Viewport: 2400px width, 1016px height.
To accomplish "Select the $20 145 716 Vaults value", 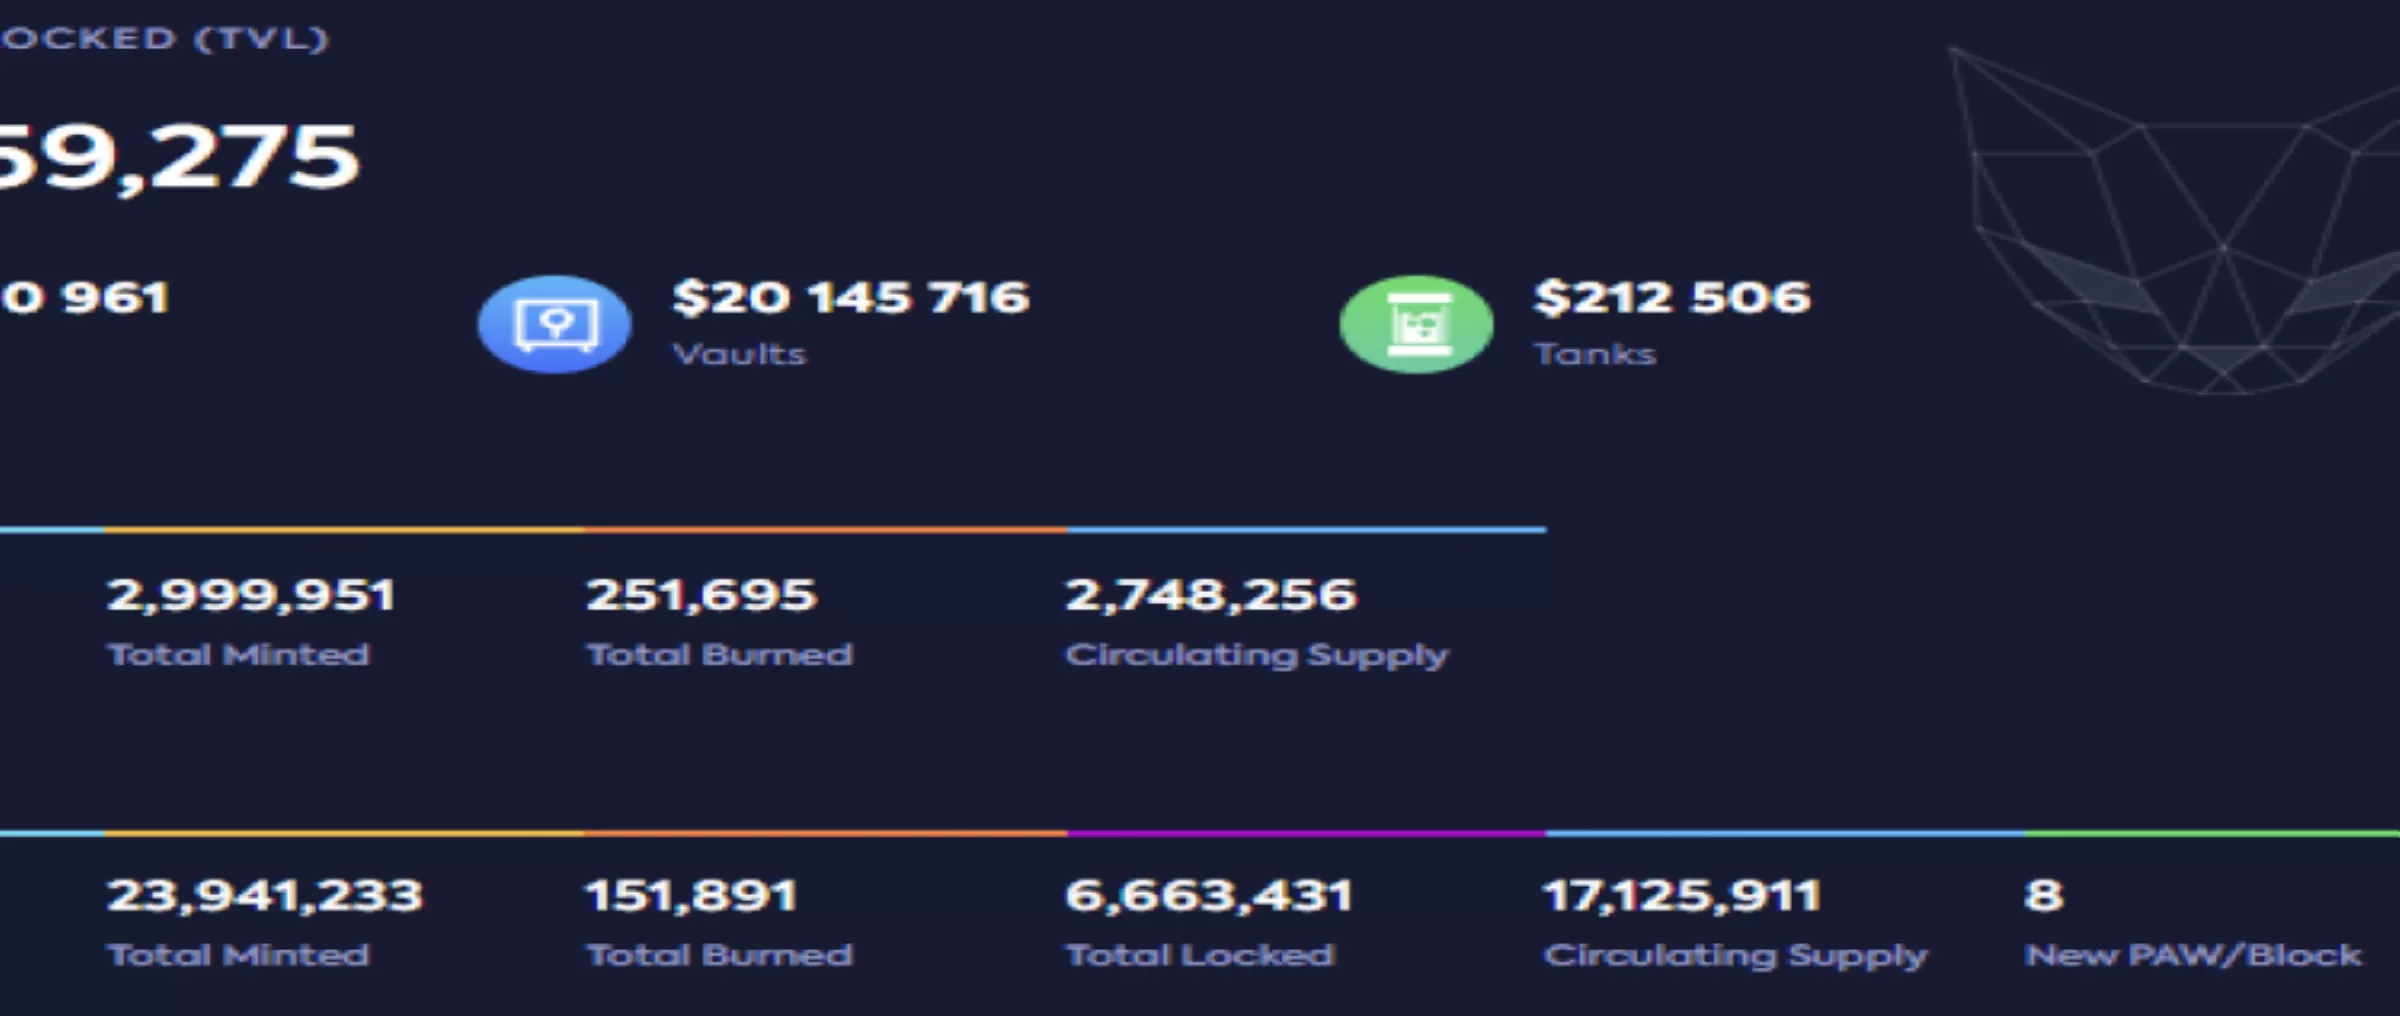I will click(850, 297).
